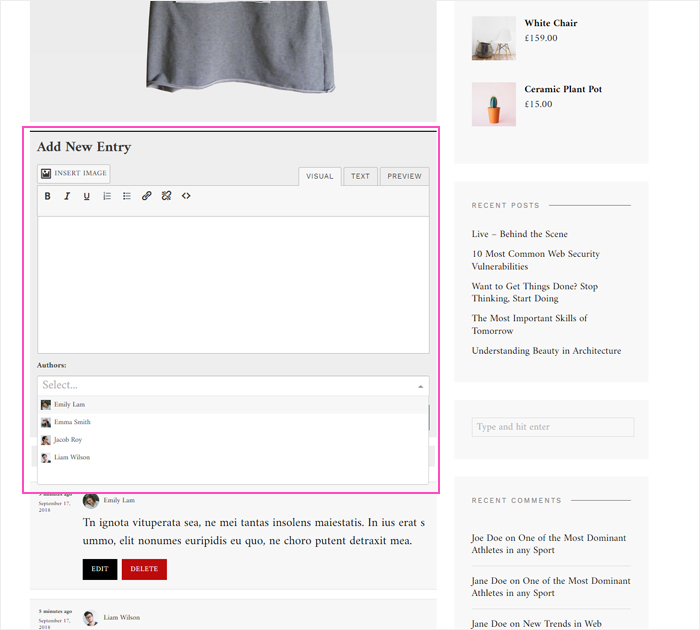The width and height of the screenshot is (700, 630).
Task: Choose Liam Wilson from authors list
Action: click(233, 458)
